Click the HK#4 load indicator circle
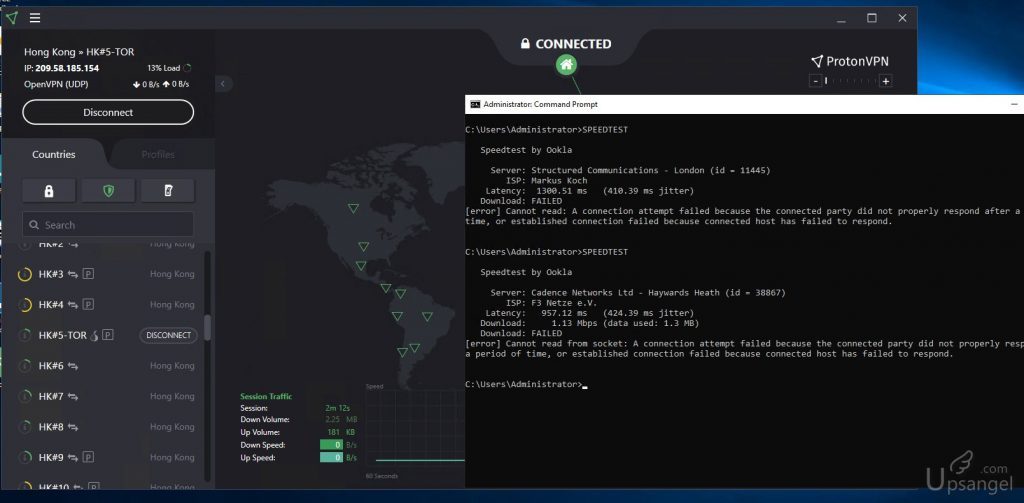Viewport: 1024px width, 503px height. 25,305
